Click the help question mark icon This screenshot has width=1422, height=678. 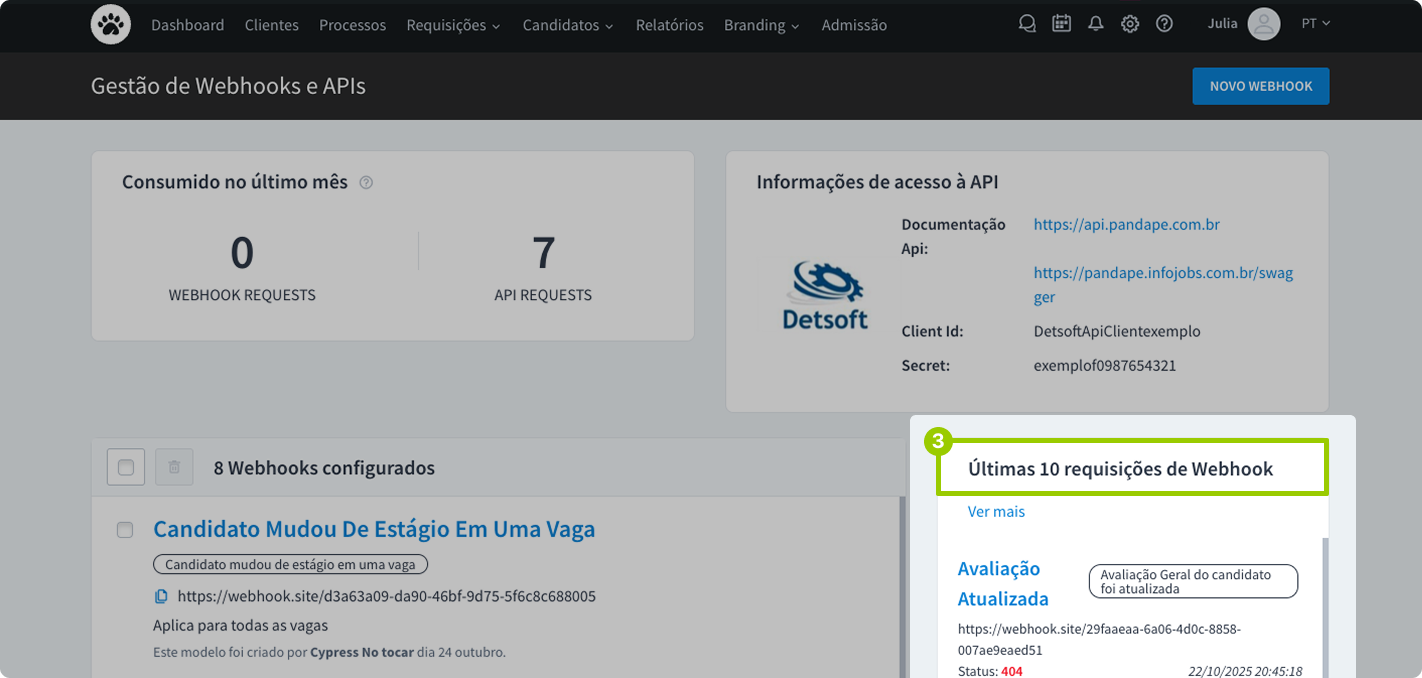1164,25
